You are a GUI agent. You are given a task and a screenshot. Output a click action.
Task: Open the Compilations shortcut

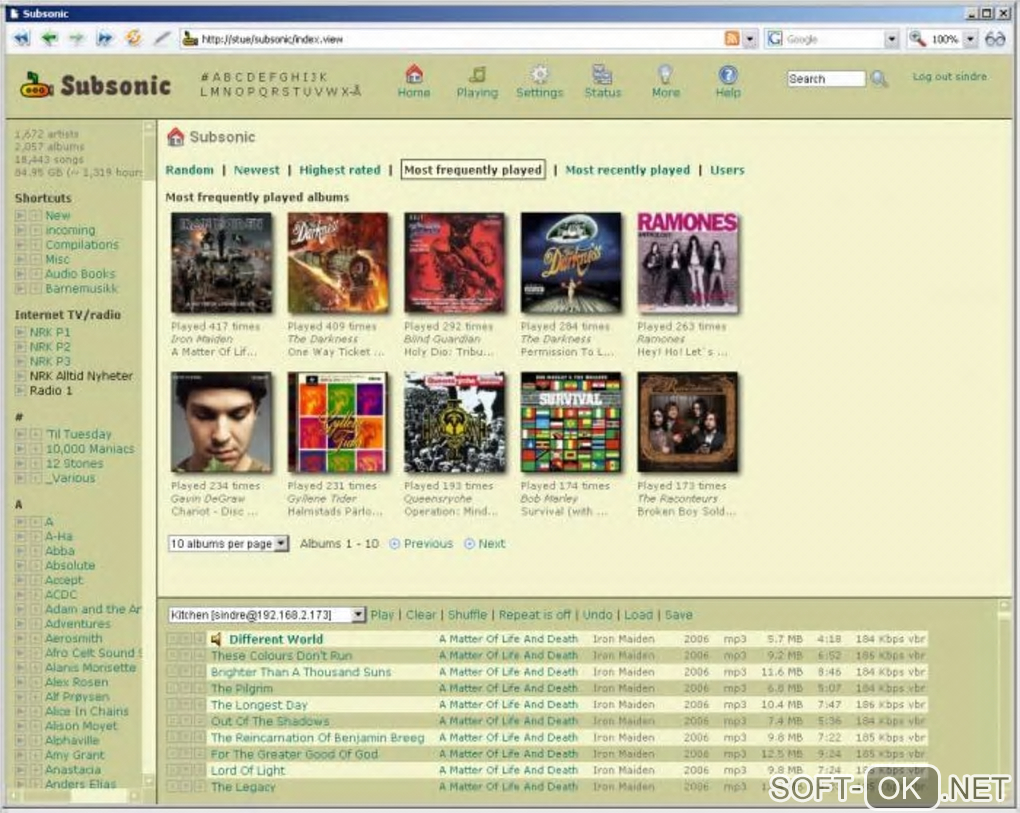point(82,245)
